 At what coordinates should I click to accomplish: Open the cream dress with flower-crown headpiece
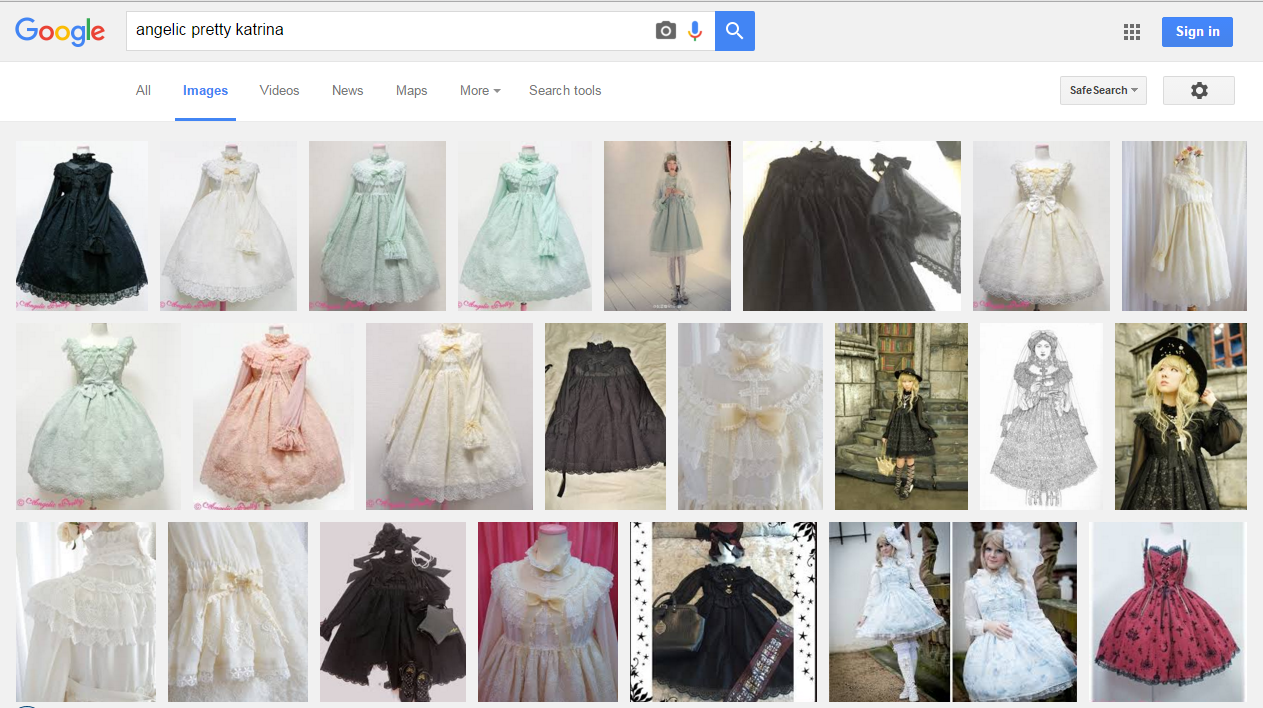coord(1184,226)
